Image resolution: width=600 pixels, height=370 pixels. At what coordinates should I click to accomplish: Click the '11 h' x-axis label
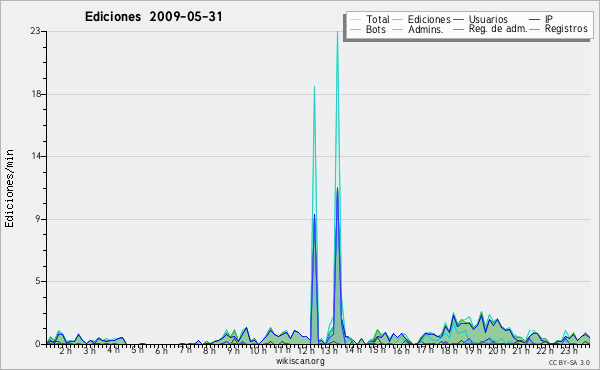pos(282,350)
